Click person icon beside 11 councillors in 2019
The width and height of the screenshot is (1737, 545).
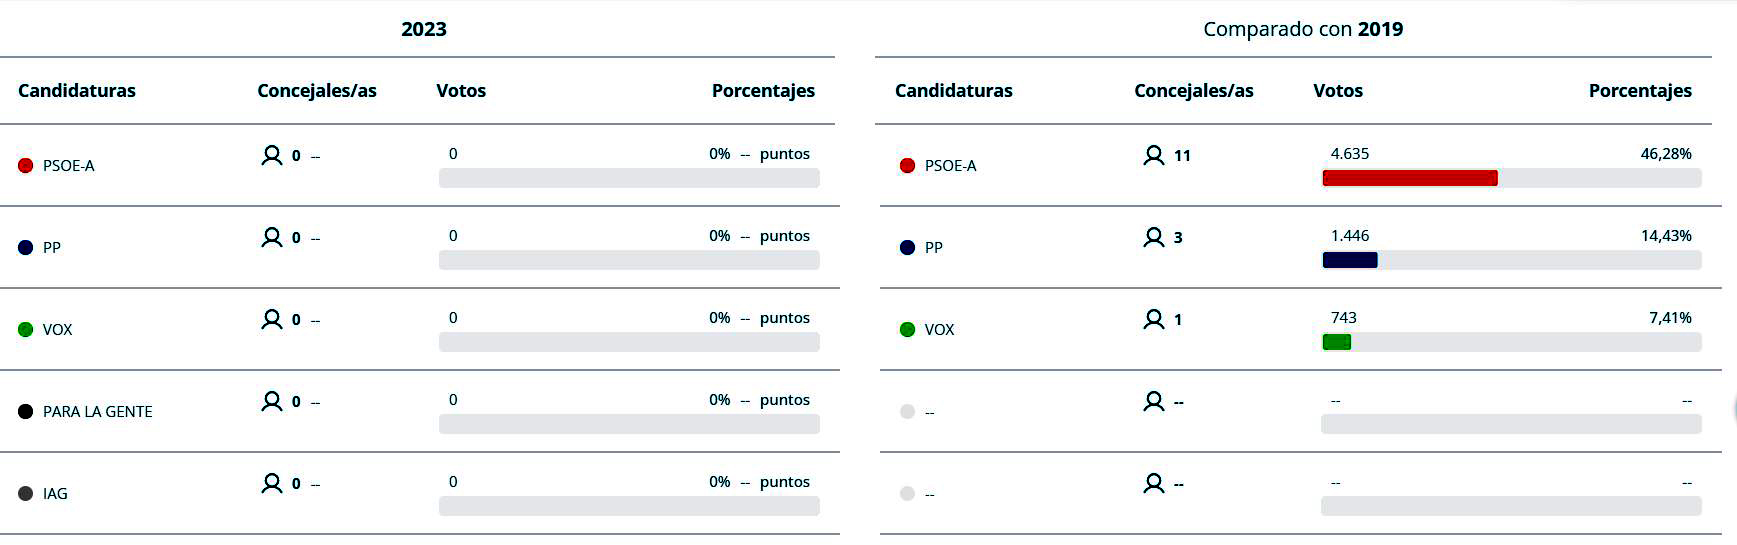click(x=1153, y=155)
